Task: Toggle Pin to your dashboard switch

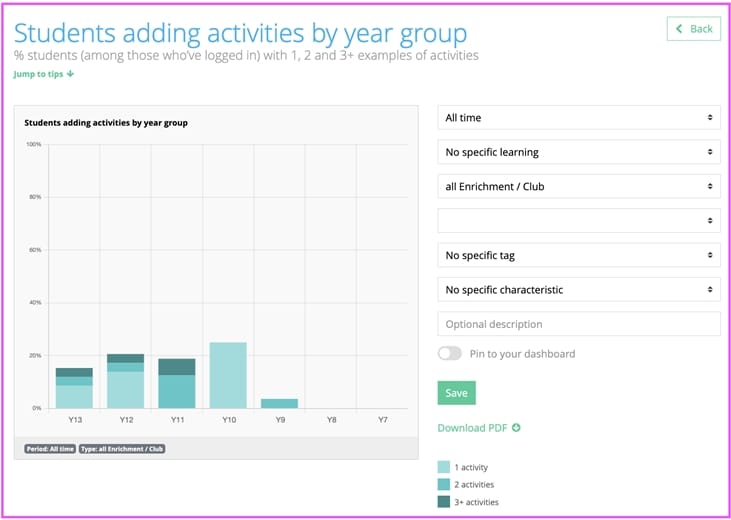Action: 449,354
